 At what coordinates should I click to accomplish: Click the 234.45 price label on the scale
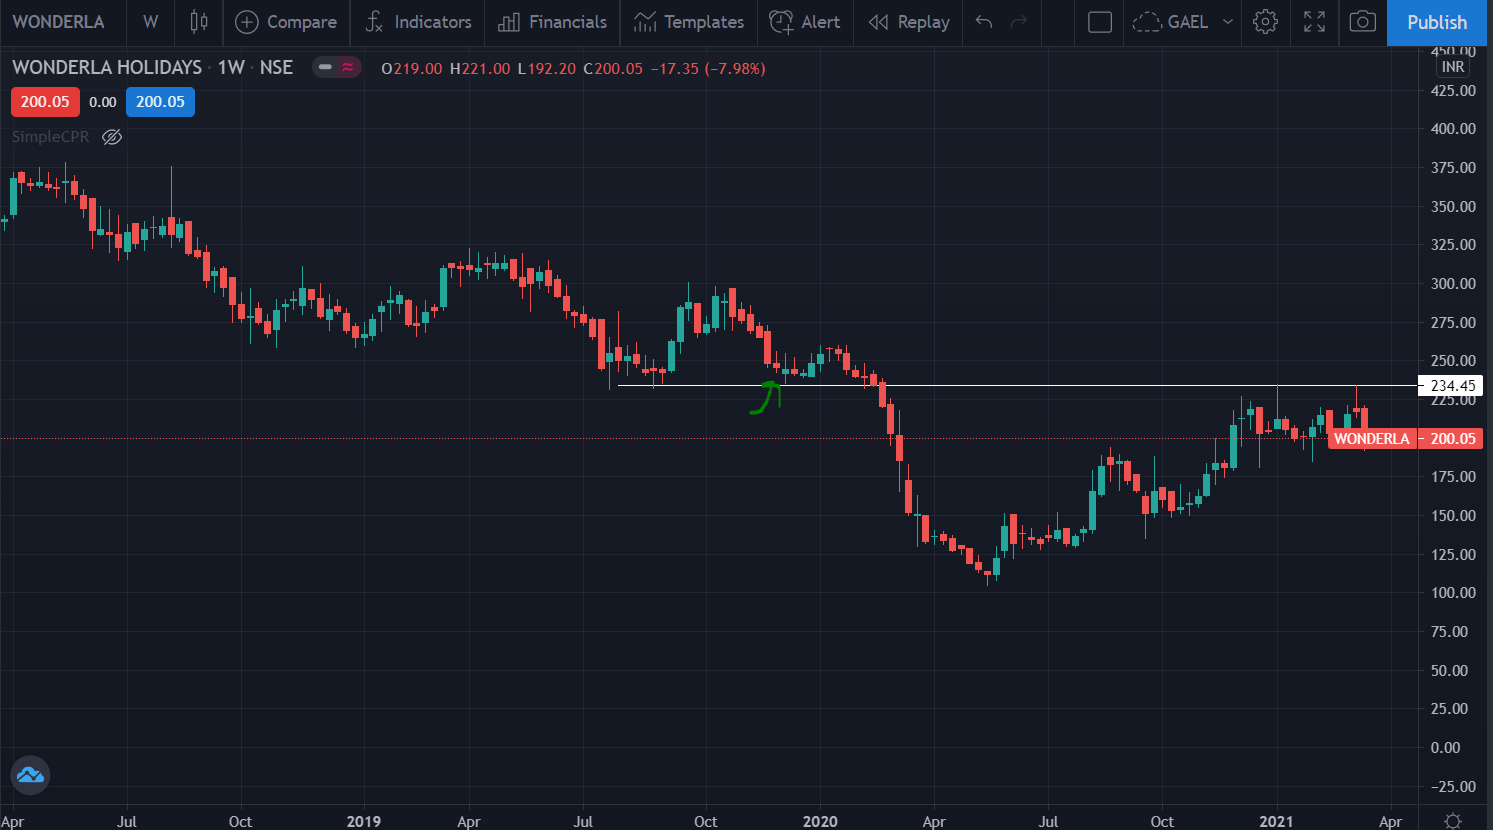1452,386
